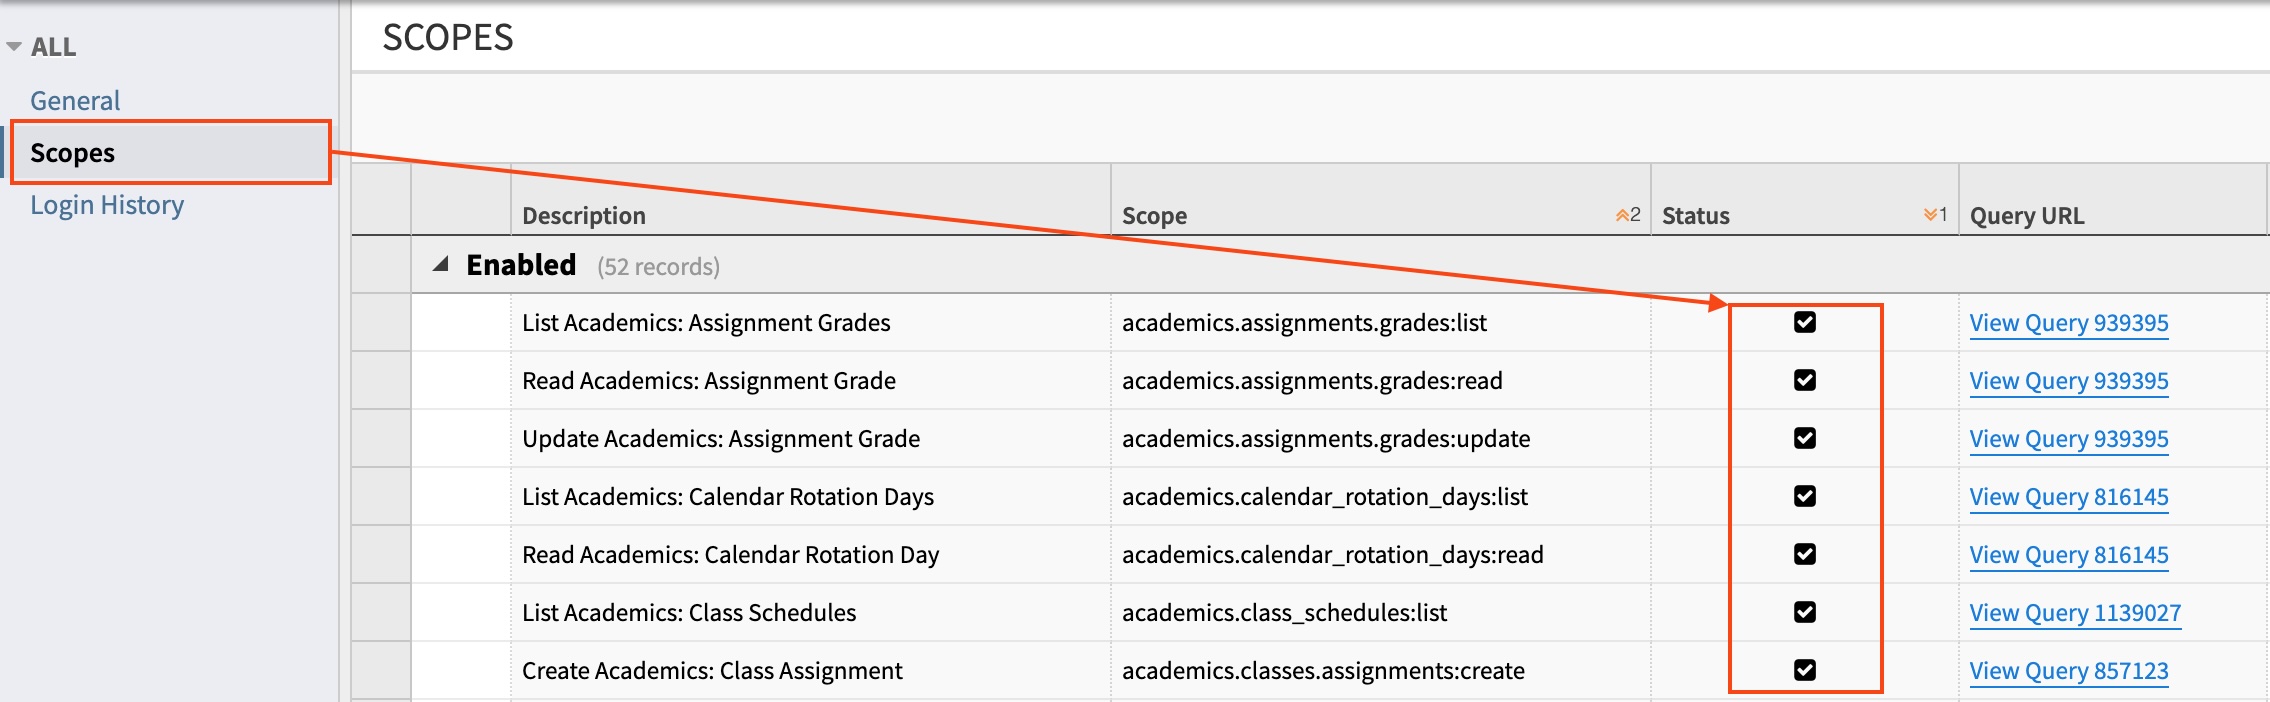
Task: Open View Query 1139027 link
Action: tap(2074, 613)
